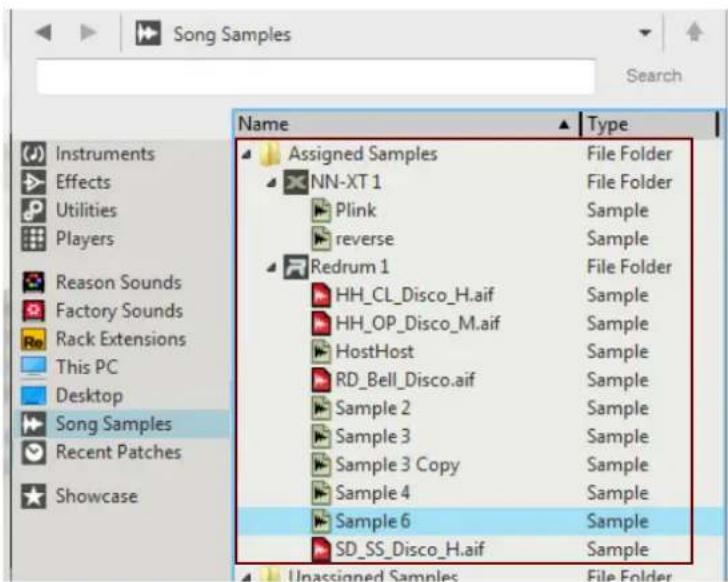The image size is (728, 582).
Task: Open Utilities in the sidebar
Action: coord(86,210)
